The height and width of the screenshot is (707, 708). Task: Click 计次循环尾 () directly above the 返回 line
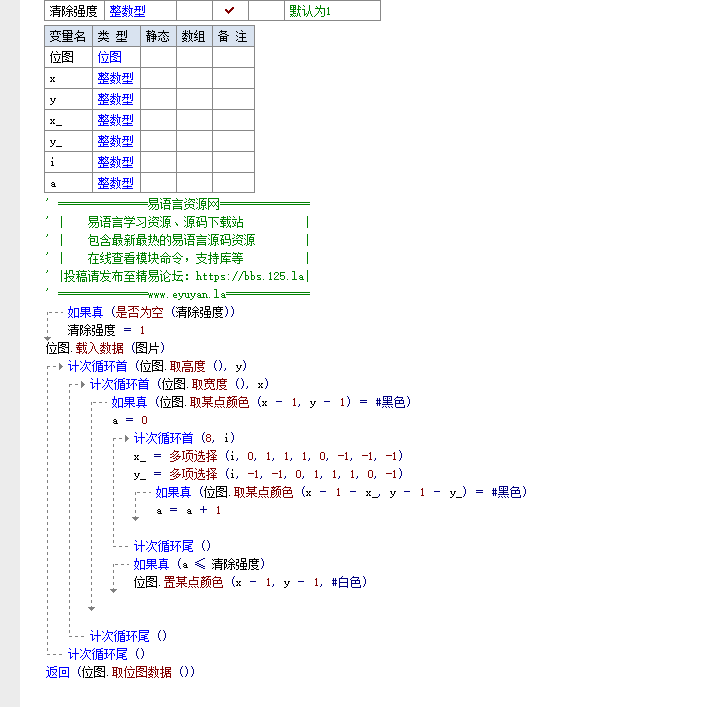pos(107,654)
